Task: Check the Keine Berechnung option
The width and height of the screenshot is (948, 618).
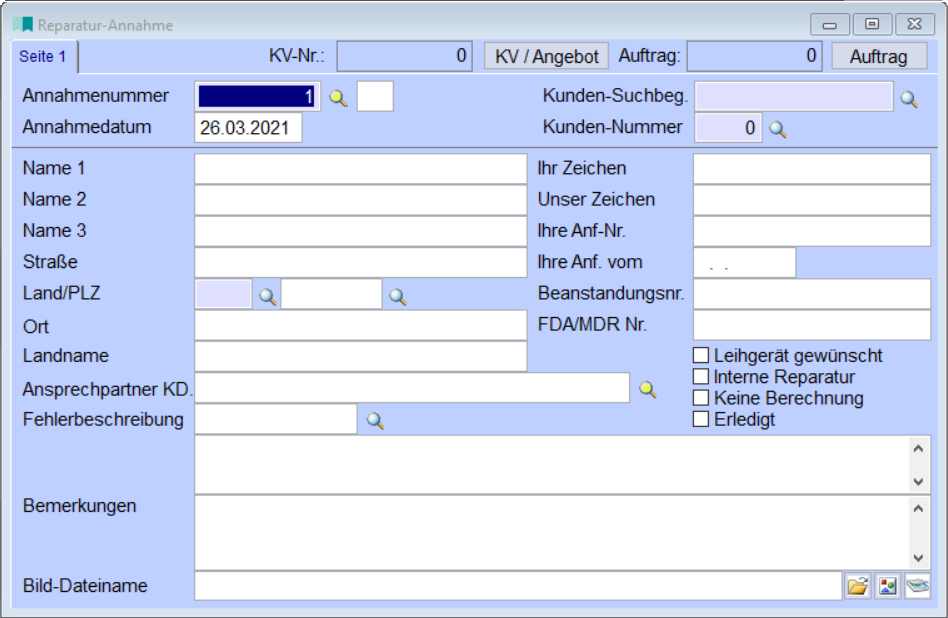Action: pos(701,398)
